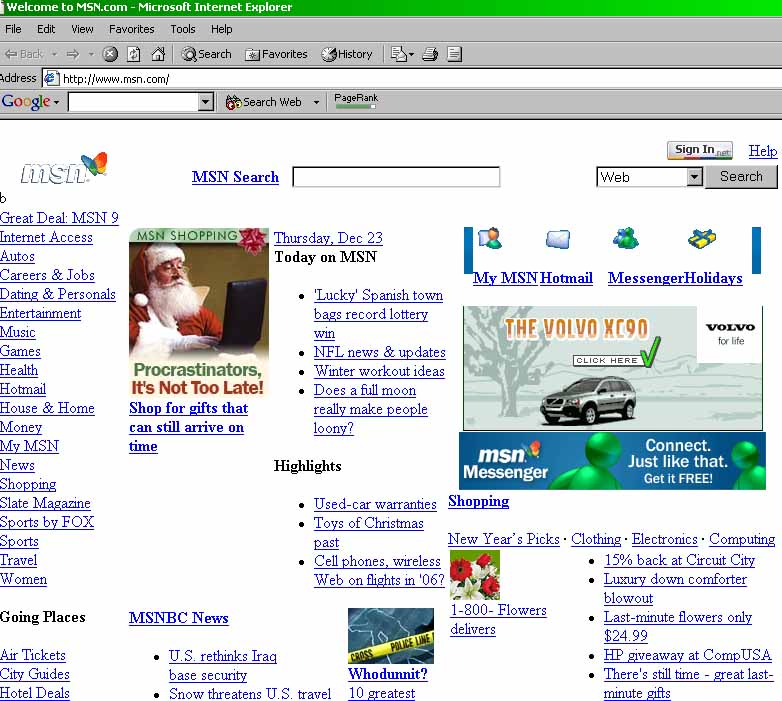782x701 pixels.
Task: Open the Dating & Personals link
Action: click(58, 294)
